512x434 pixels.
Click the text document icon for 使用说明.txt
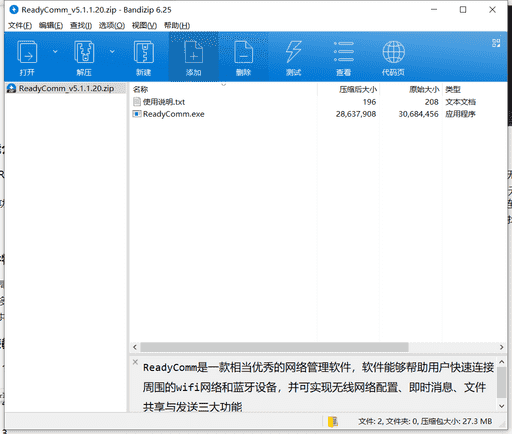click(137, 101)
